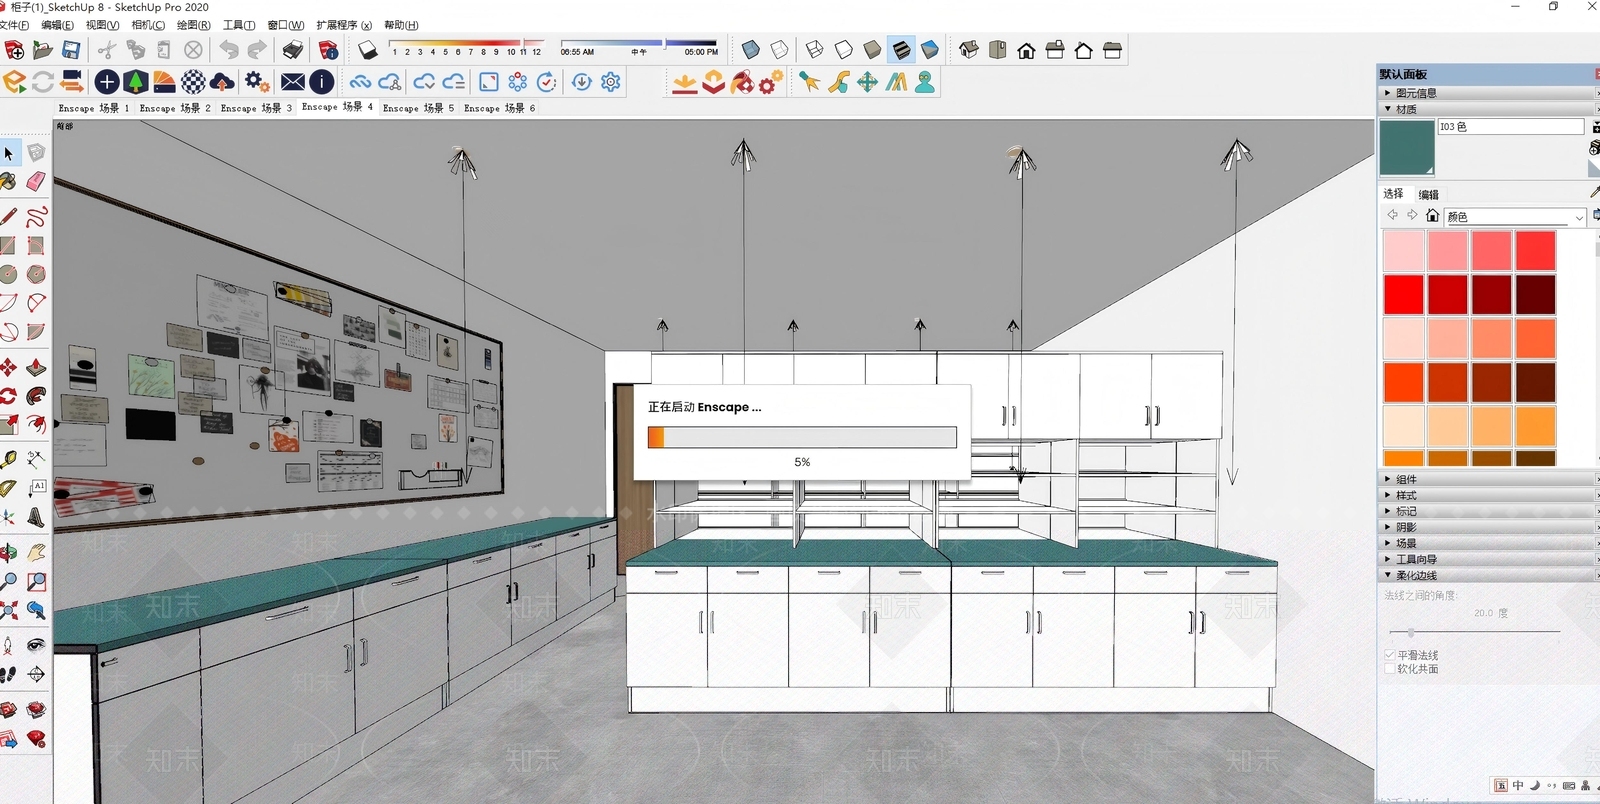This screenshot has height=804, width=1600.
Task: Click the materials back arrow button
Action: [x=1392, y=215]
